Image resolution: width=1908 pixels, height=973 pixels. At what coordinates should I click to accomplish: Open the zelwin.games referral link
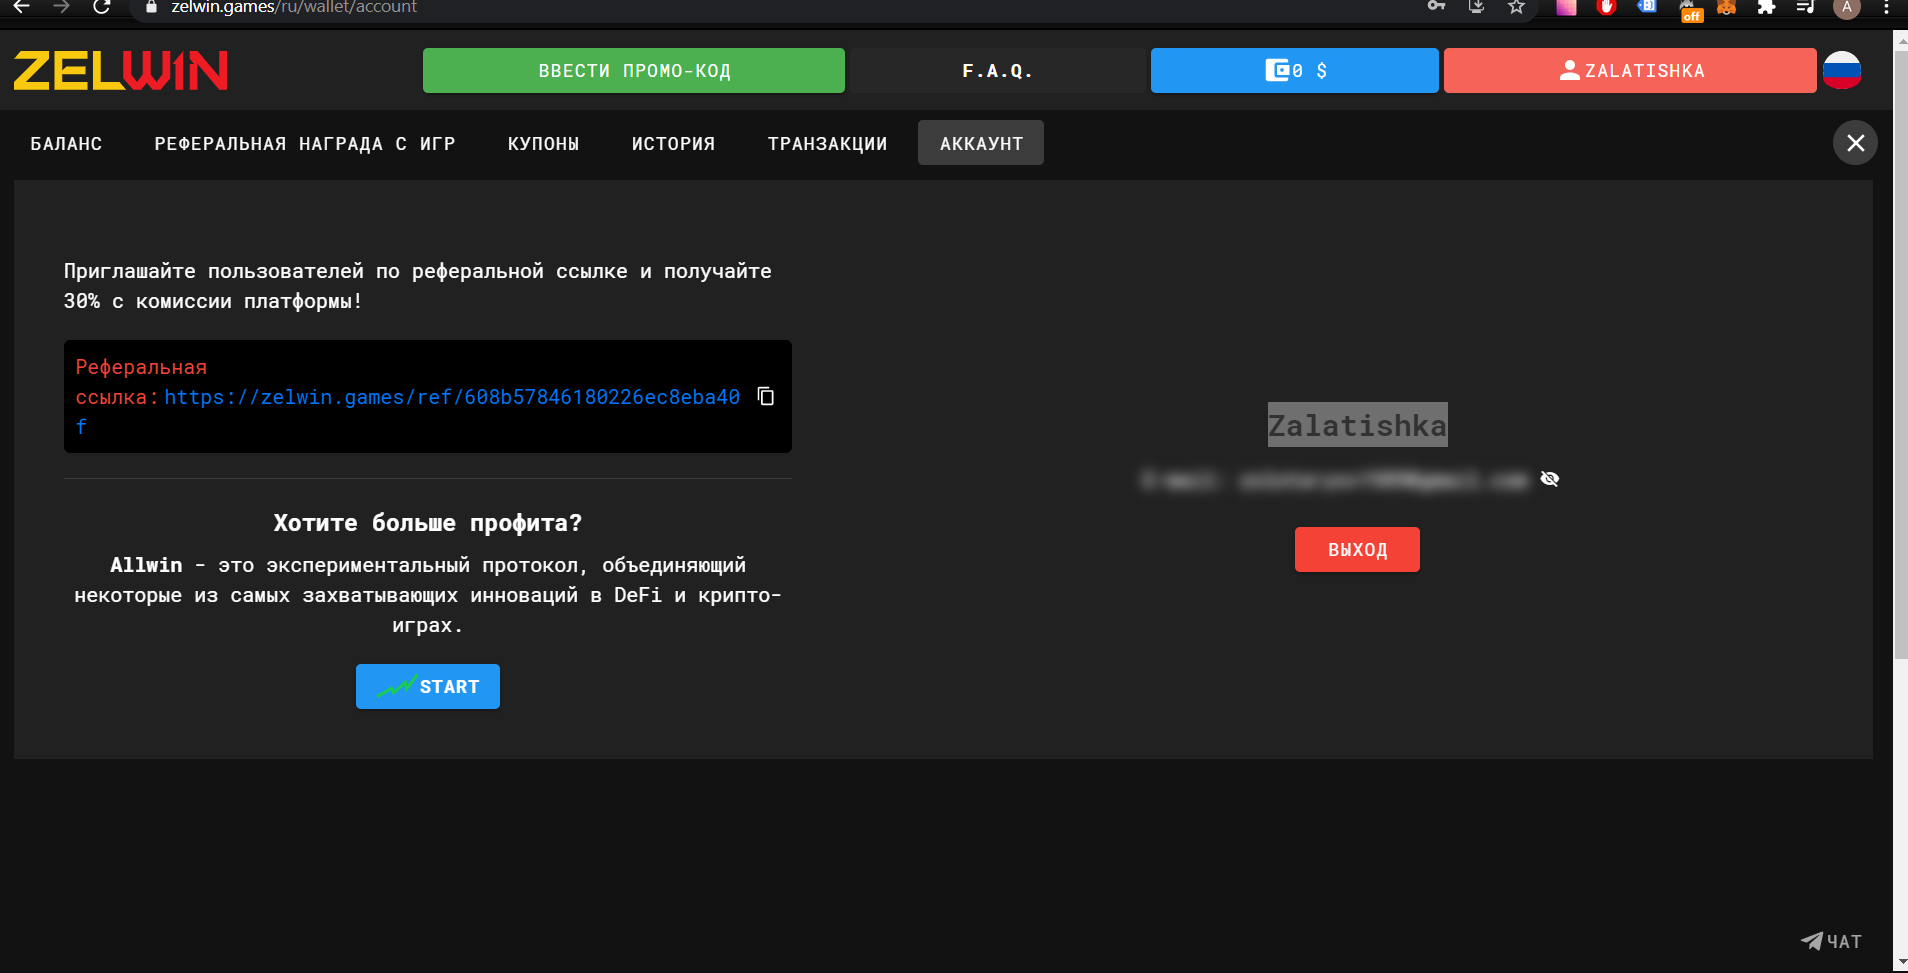(x=452, y=397)
